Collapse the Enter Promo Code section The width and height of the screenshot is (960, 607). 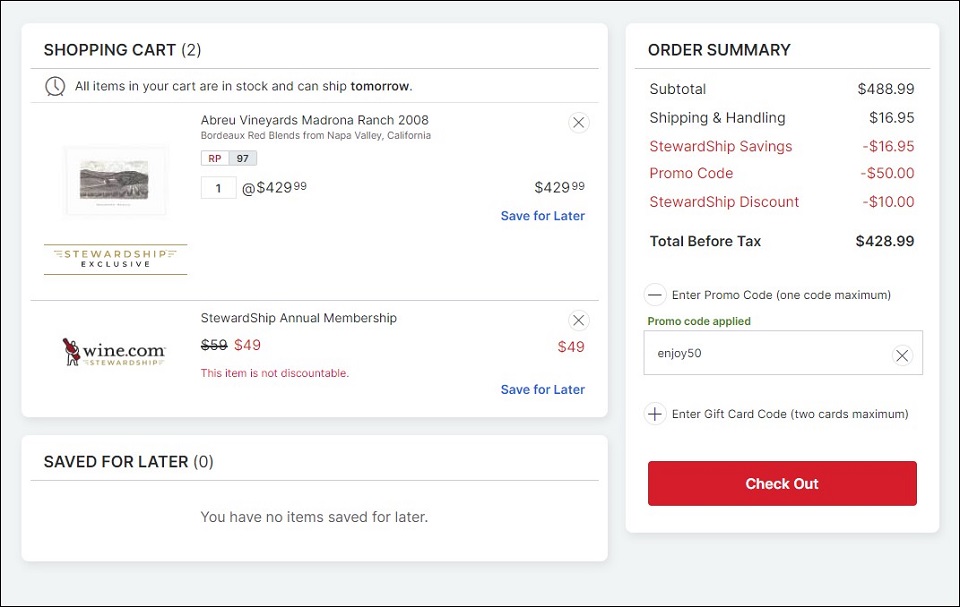click(x=654, y=295)
